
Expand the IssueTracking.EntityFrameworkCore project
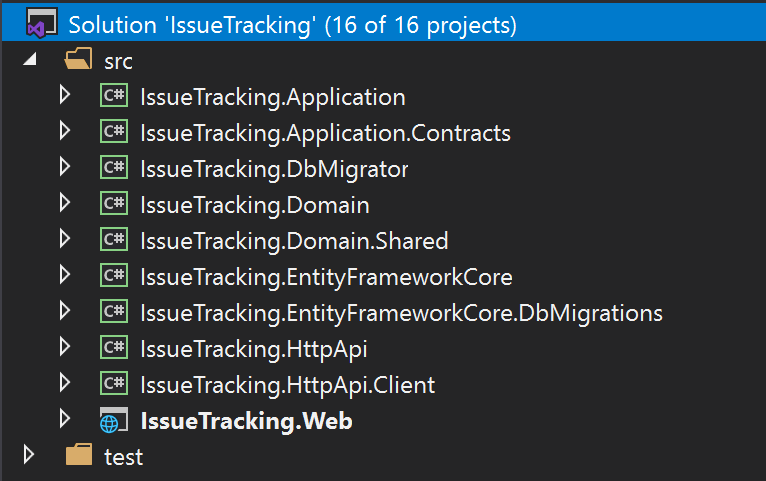point(65,276)
